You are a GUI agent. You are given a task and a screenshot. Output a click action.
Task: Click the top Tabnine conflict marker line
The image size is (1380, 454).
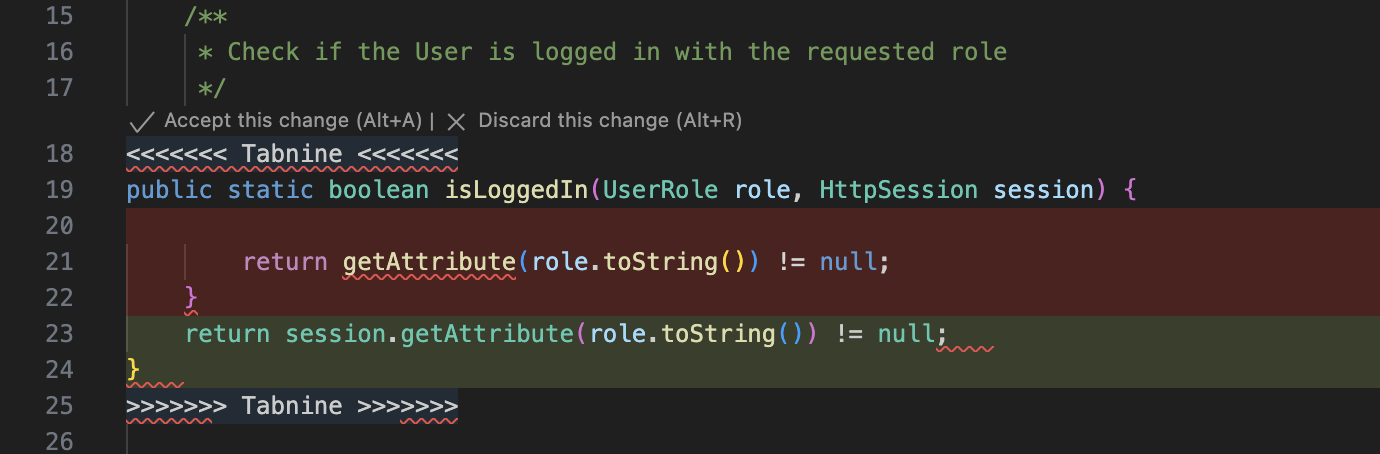292,154
